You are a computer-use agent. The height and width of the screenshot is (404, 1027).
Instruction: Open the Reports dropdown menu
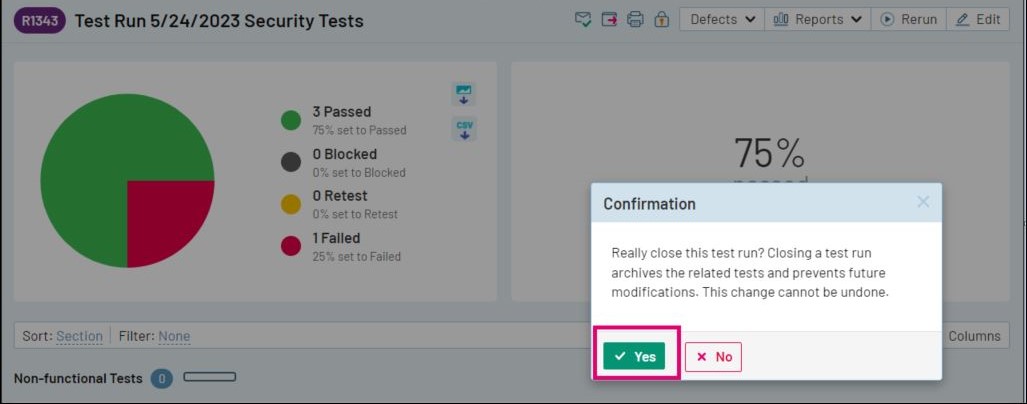click(817, 20)
